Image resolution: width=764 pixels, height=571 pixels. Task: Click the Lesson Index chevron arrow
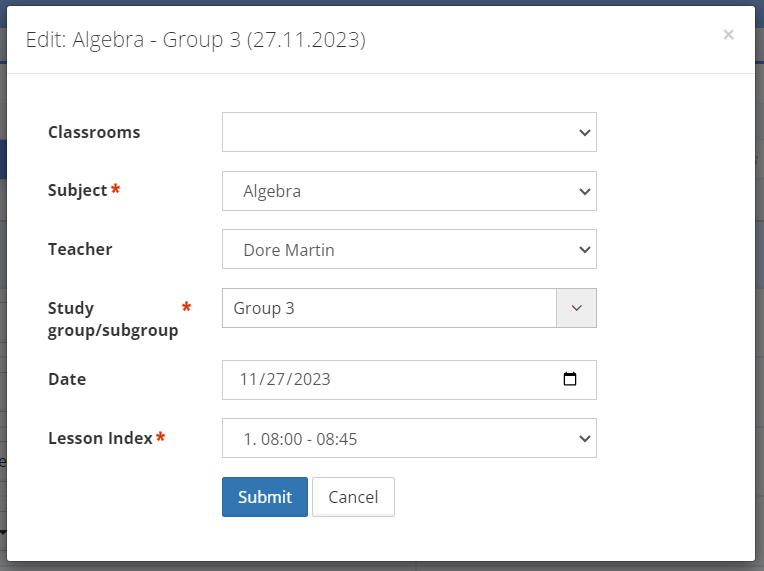(585, 438)
